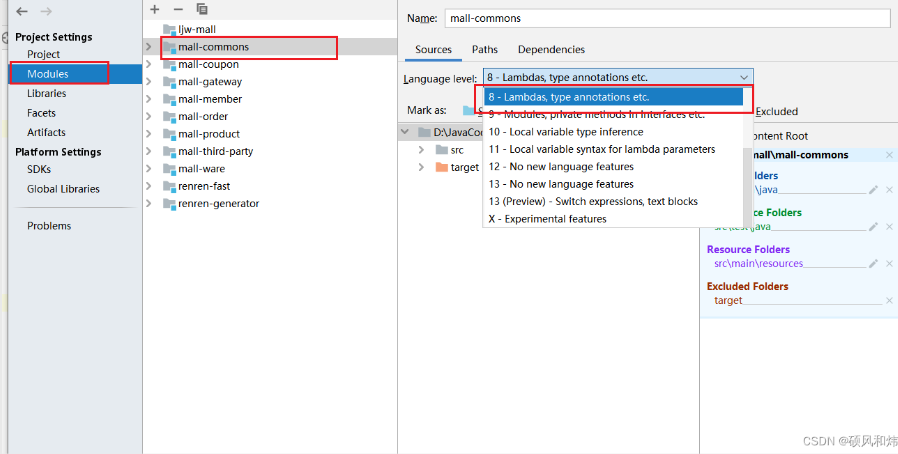Open Libraries in Project Settings

click(x=47, y=93)
